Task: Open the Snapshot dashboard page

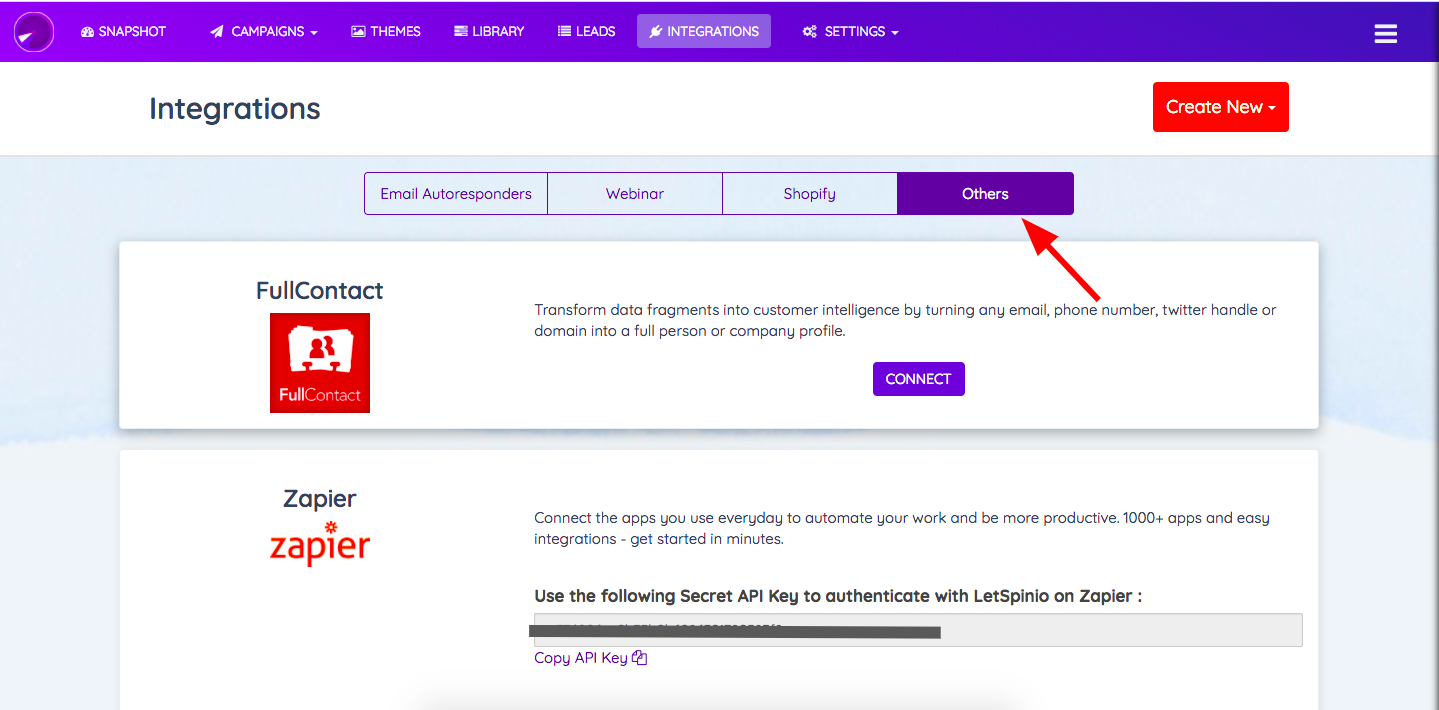Action: tap(123, 31)
